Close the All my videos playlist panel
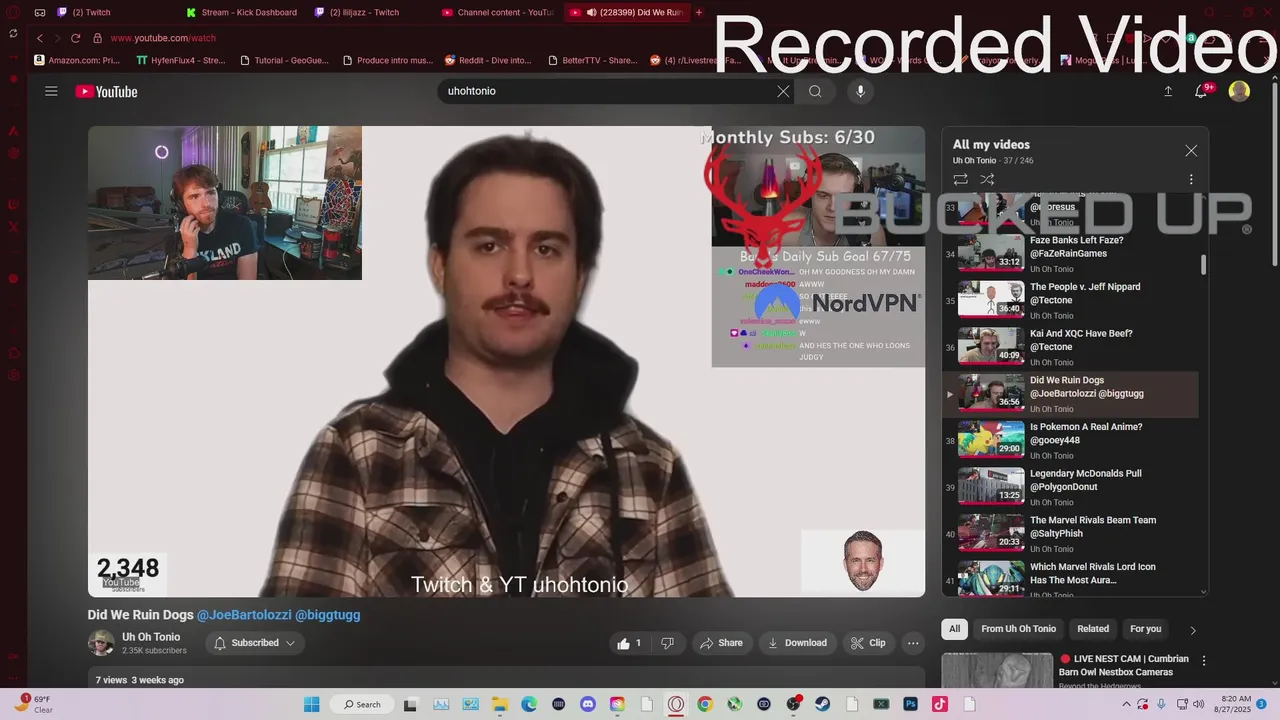The height and width of the screenshot is (720, 1280). 1191,151
